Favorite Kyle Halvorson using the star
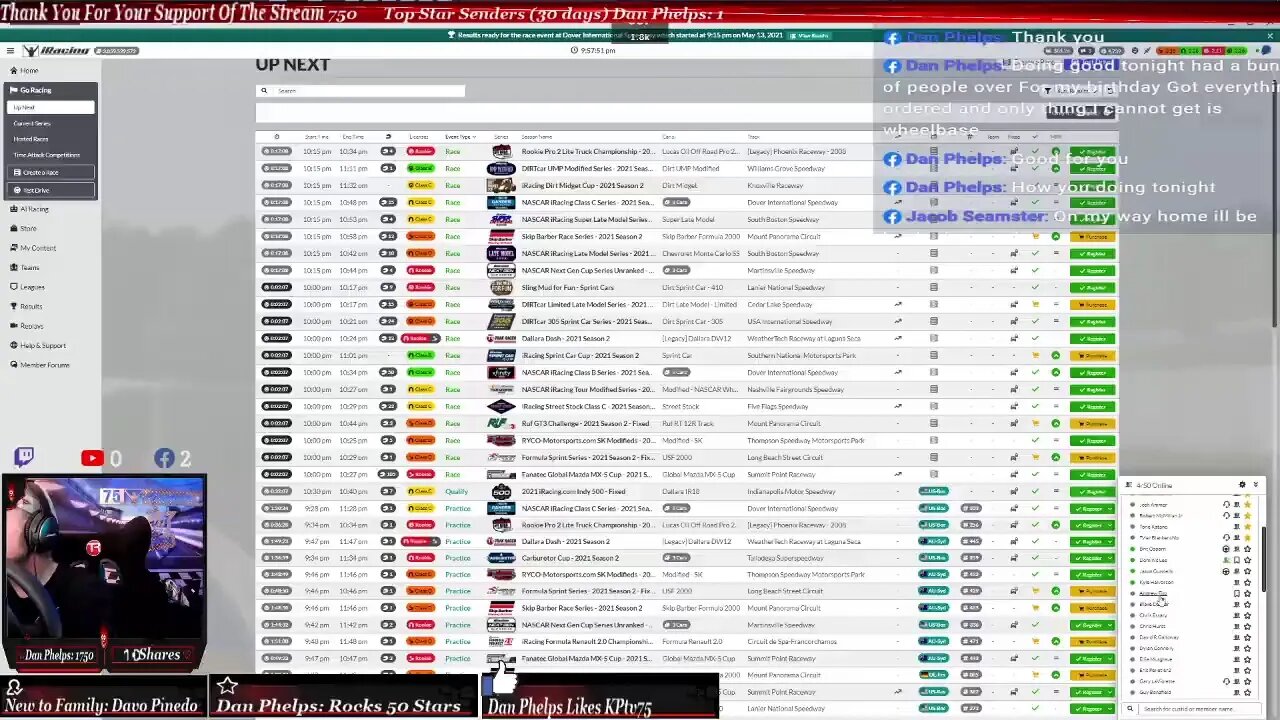The height and width of the screenshot is (720, 1280). 1247,582
